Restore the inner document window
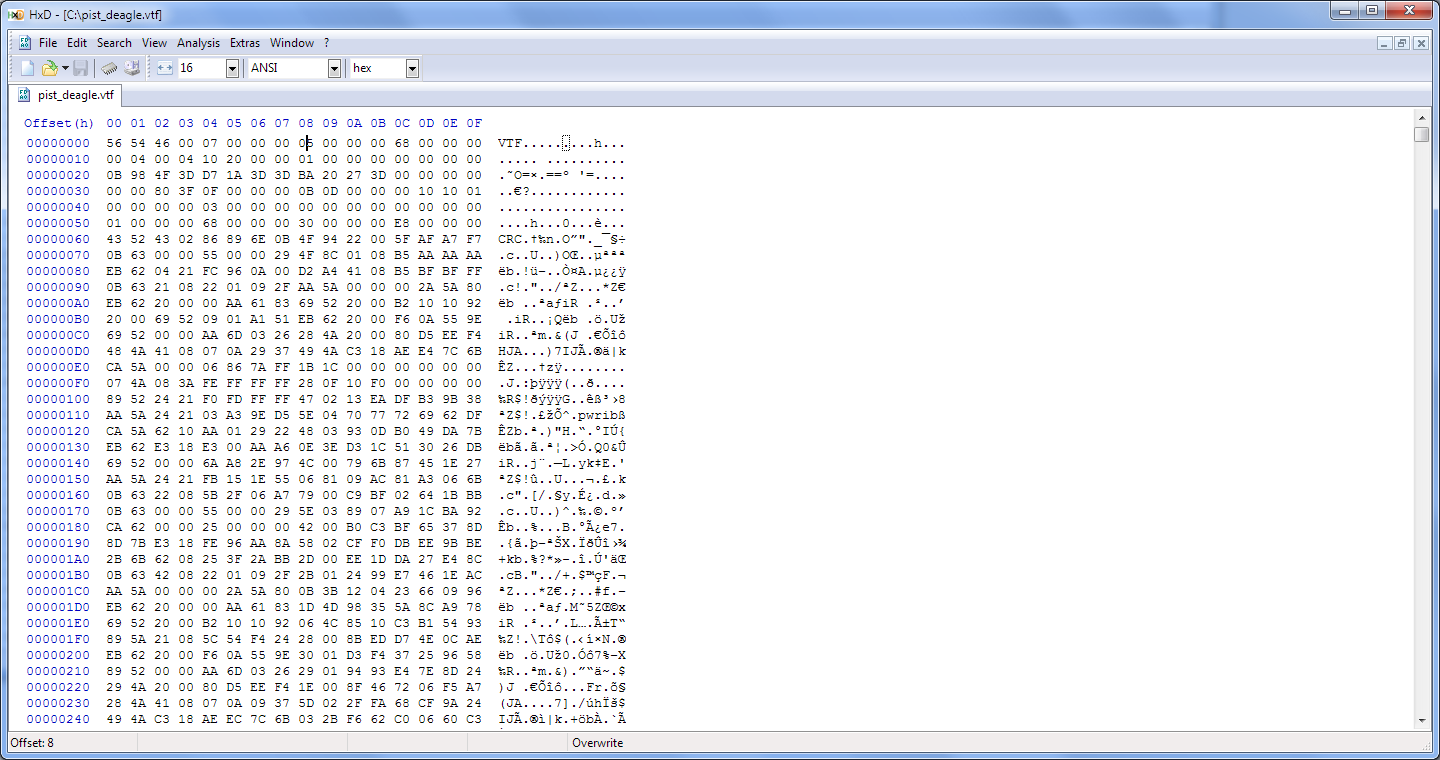Image resolution: width=1440 pixels, height=760 pixels. click(x=1402, y=43)
